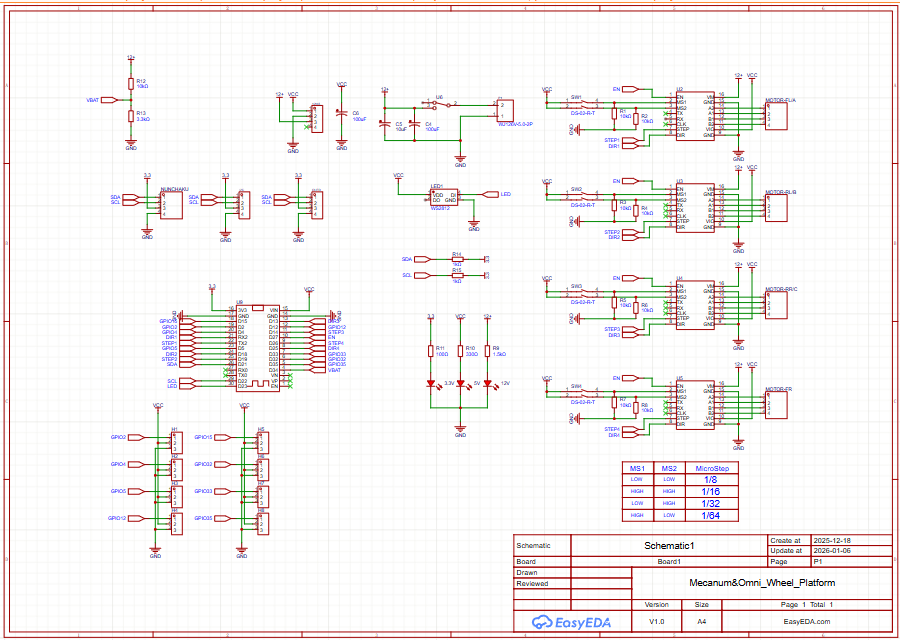Select the U3 stepper driver symbol
The image size is (900, 640).
click(695, 208)
